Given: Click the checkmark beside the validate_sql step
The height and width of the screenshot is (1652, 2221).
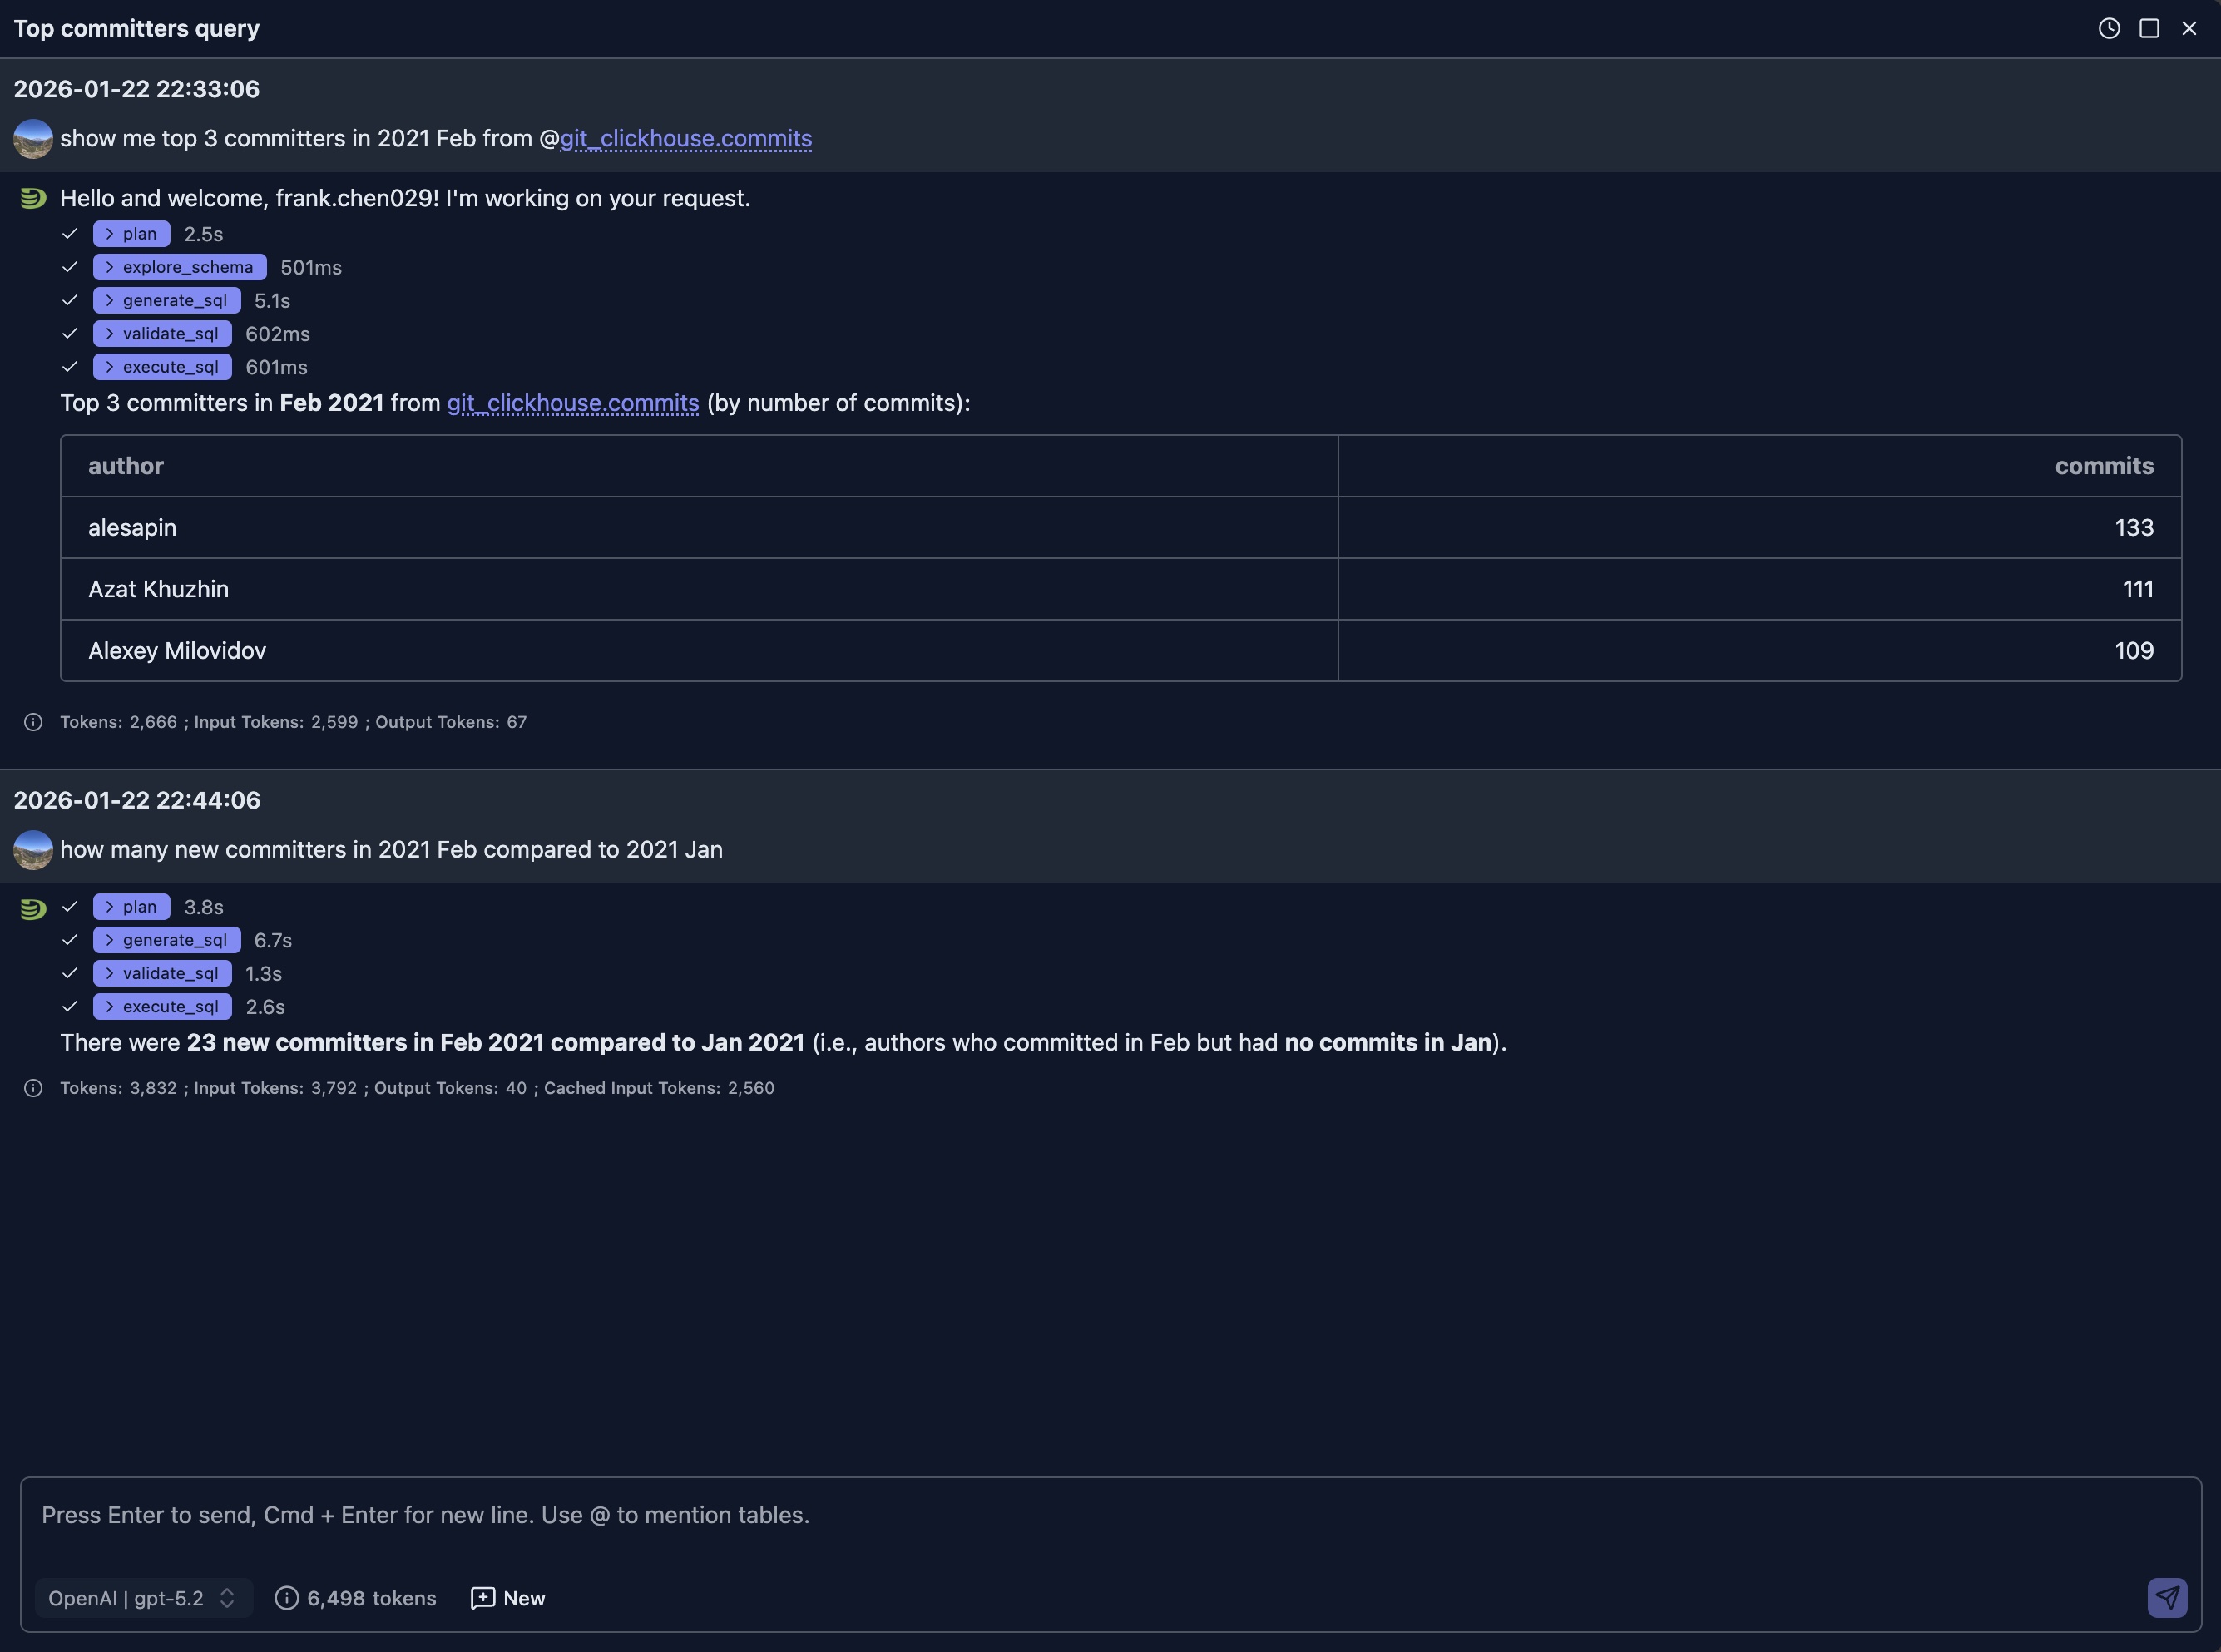Looking at the screenshot, I should 69,333.
